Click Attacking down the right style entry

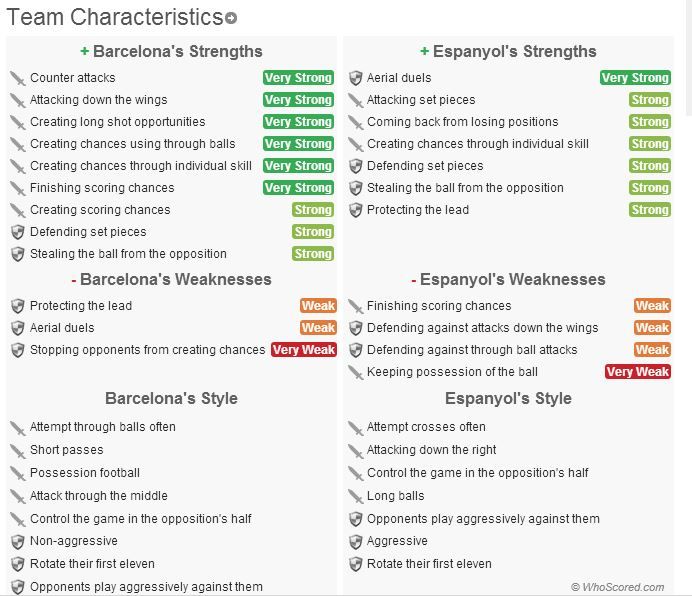click(431, 450)
